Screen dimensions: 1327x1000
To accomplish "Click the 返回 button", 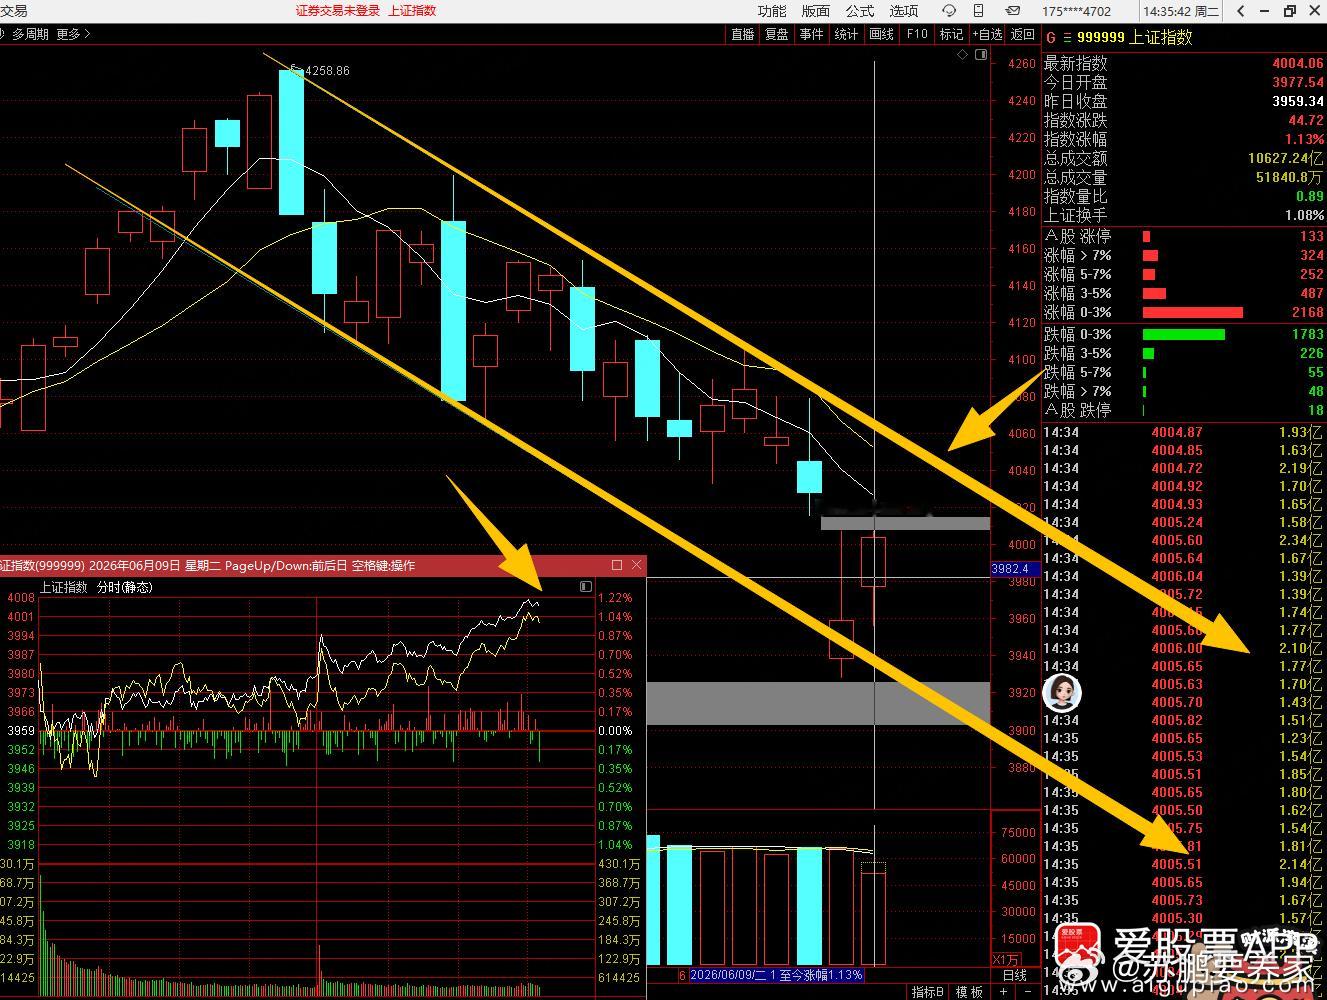I will tap(1022, 34).
